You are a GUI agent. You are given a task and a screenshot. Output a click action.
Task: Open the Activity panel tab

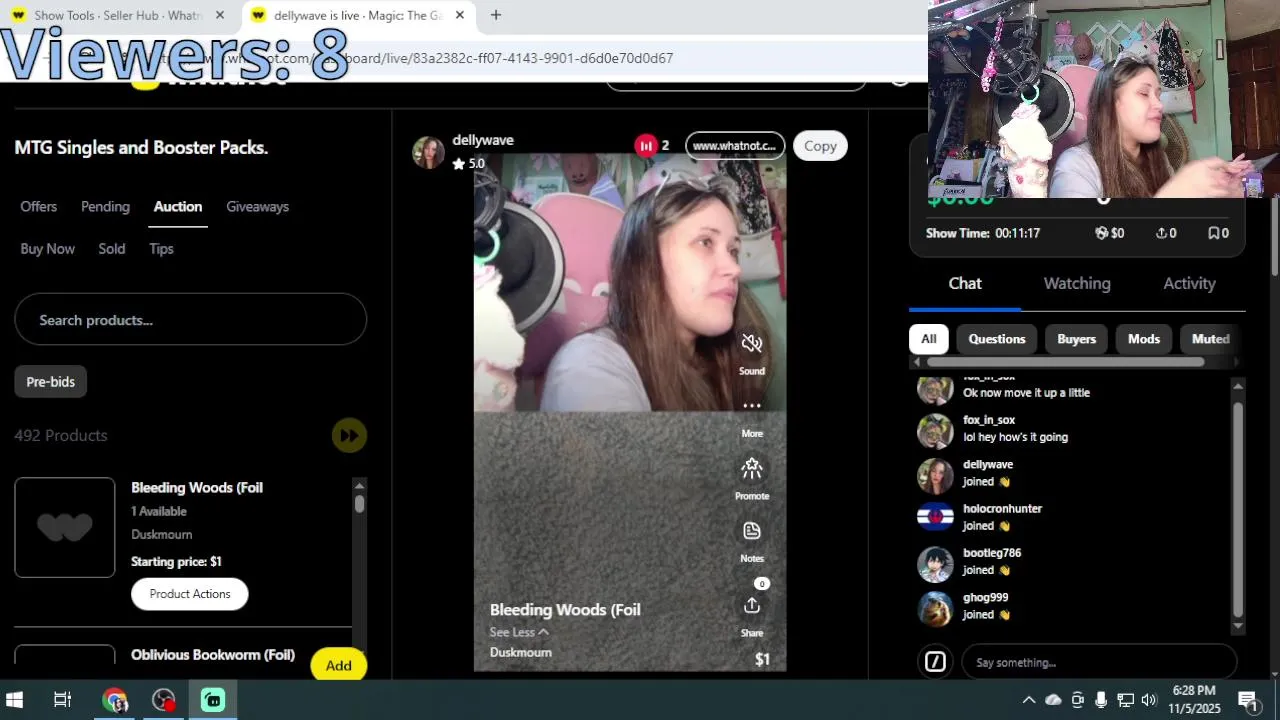[1189, 283]
